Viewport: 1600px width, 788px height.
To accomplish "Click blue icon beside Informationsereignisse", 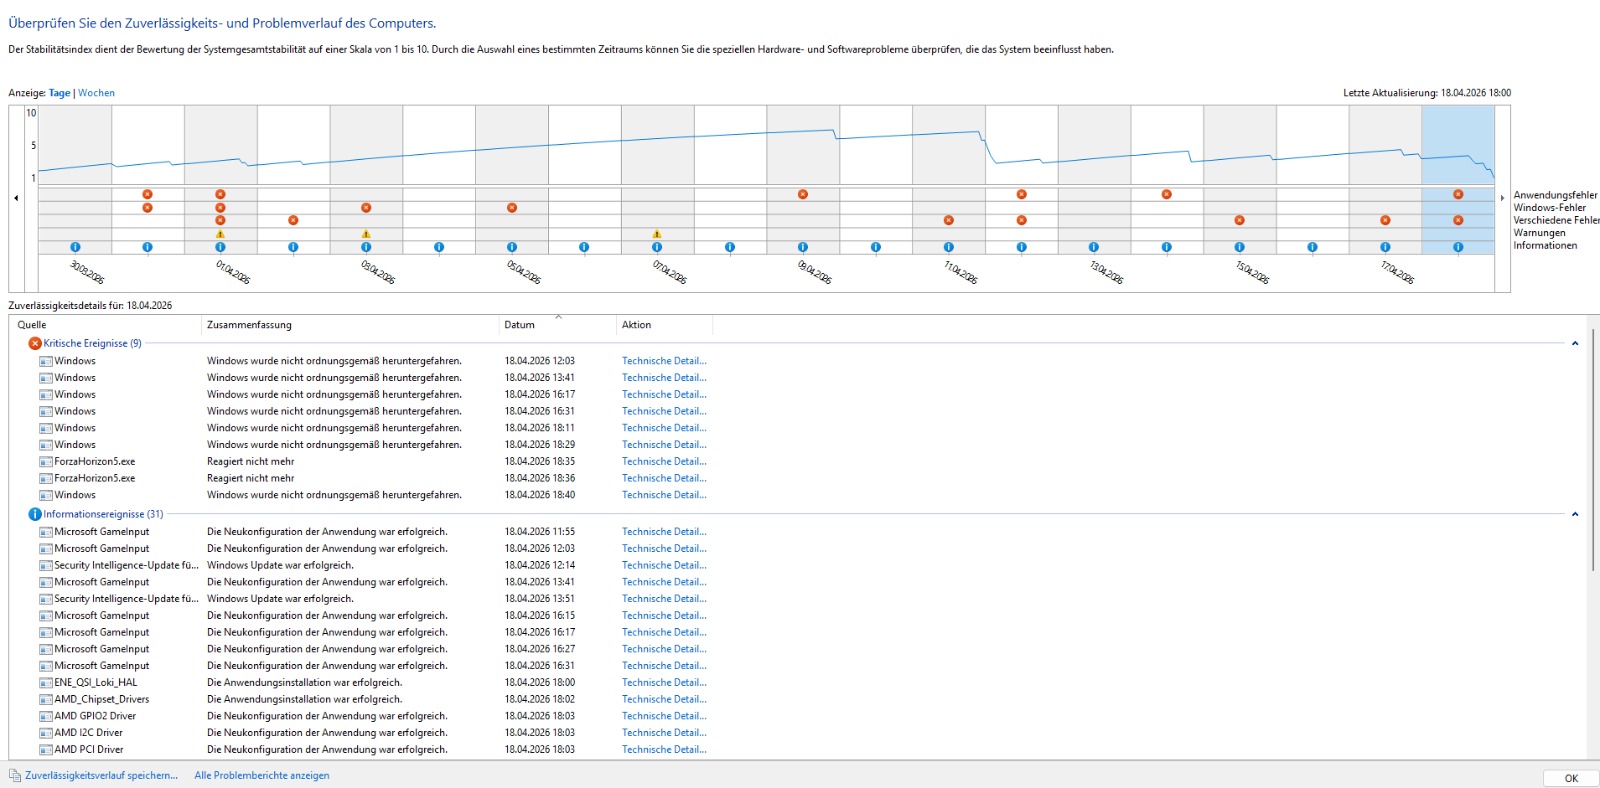I will pos(35,514).
